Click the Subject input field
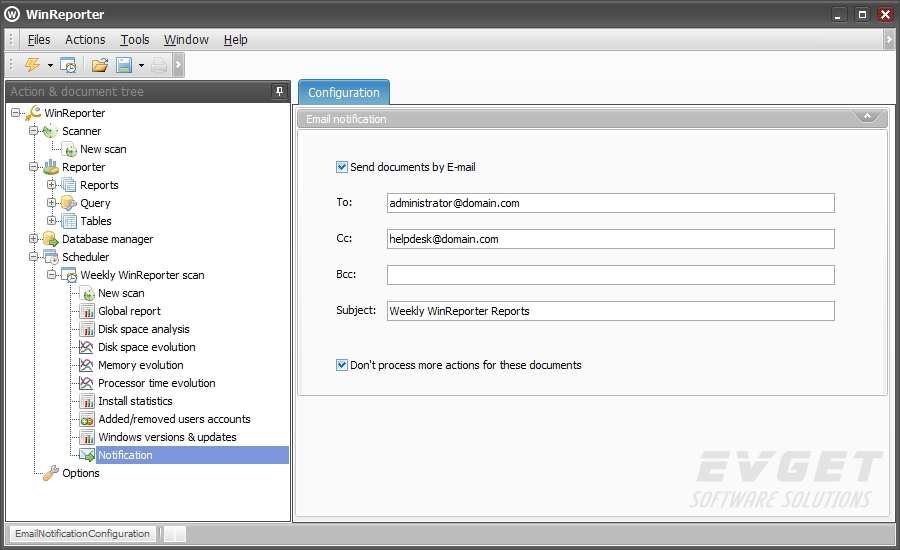Image resolution: width=900 pixels, height=550 pixels. pyautogui.click(x=611, y=311)
